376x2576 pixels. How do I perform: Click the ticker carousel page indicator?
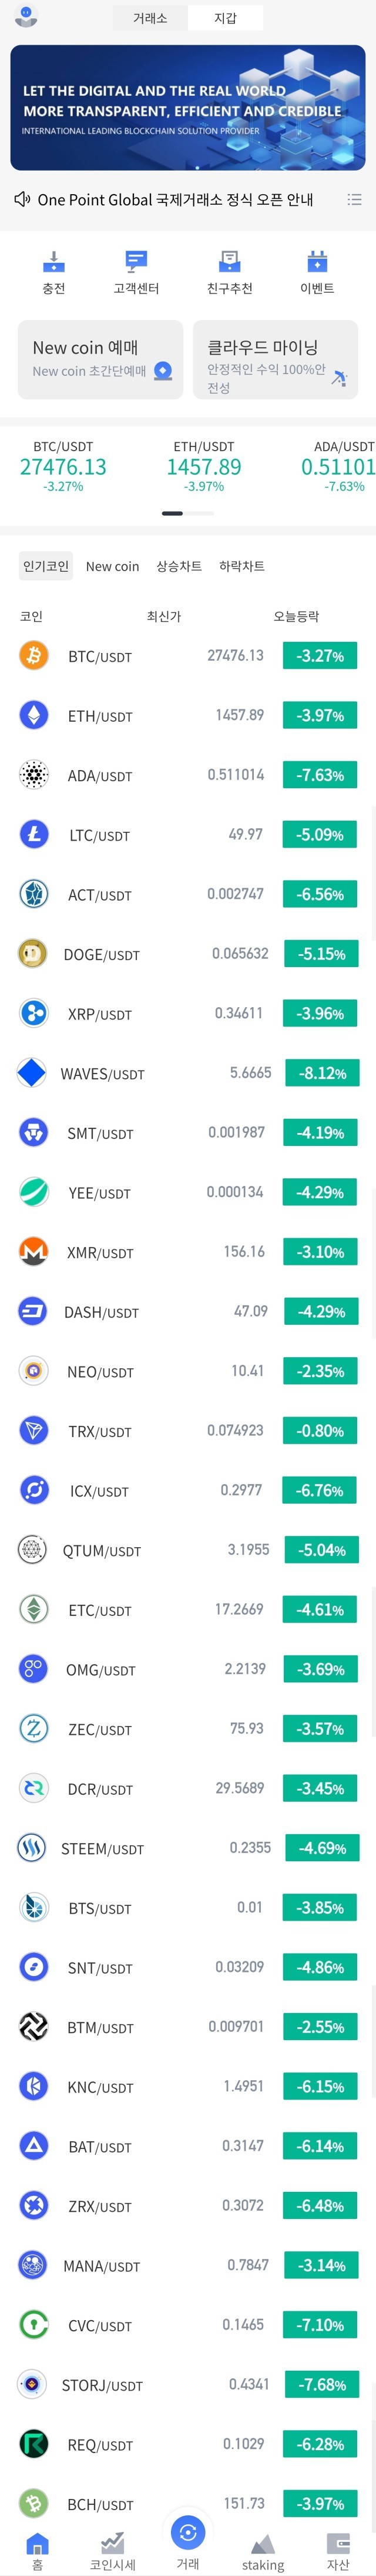point(188,513)
